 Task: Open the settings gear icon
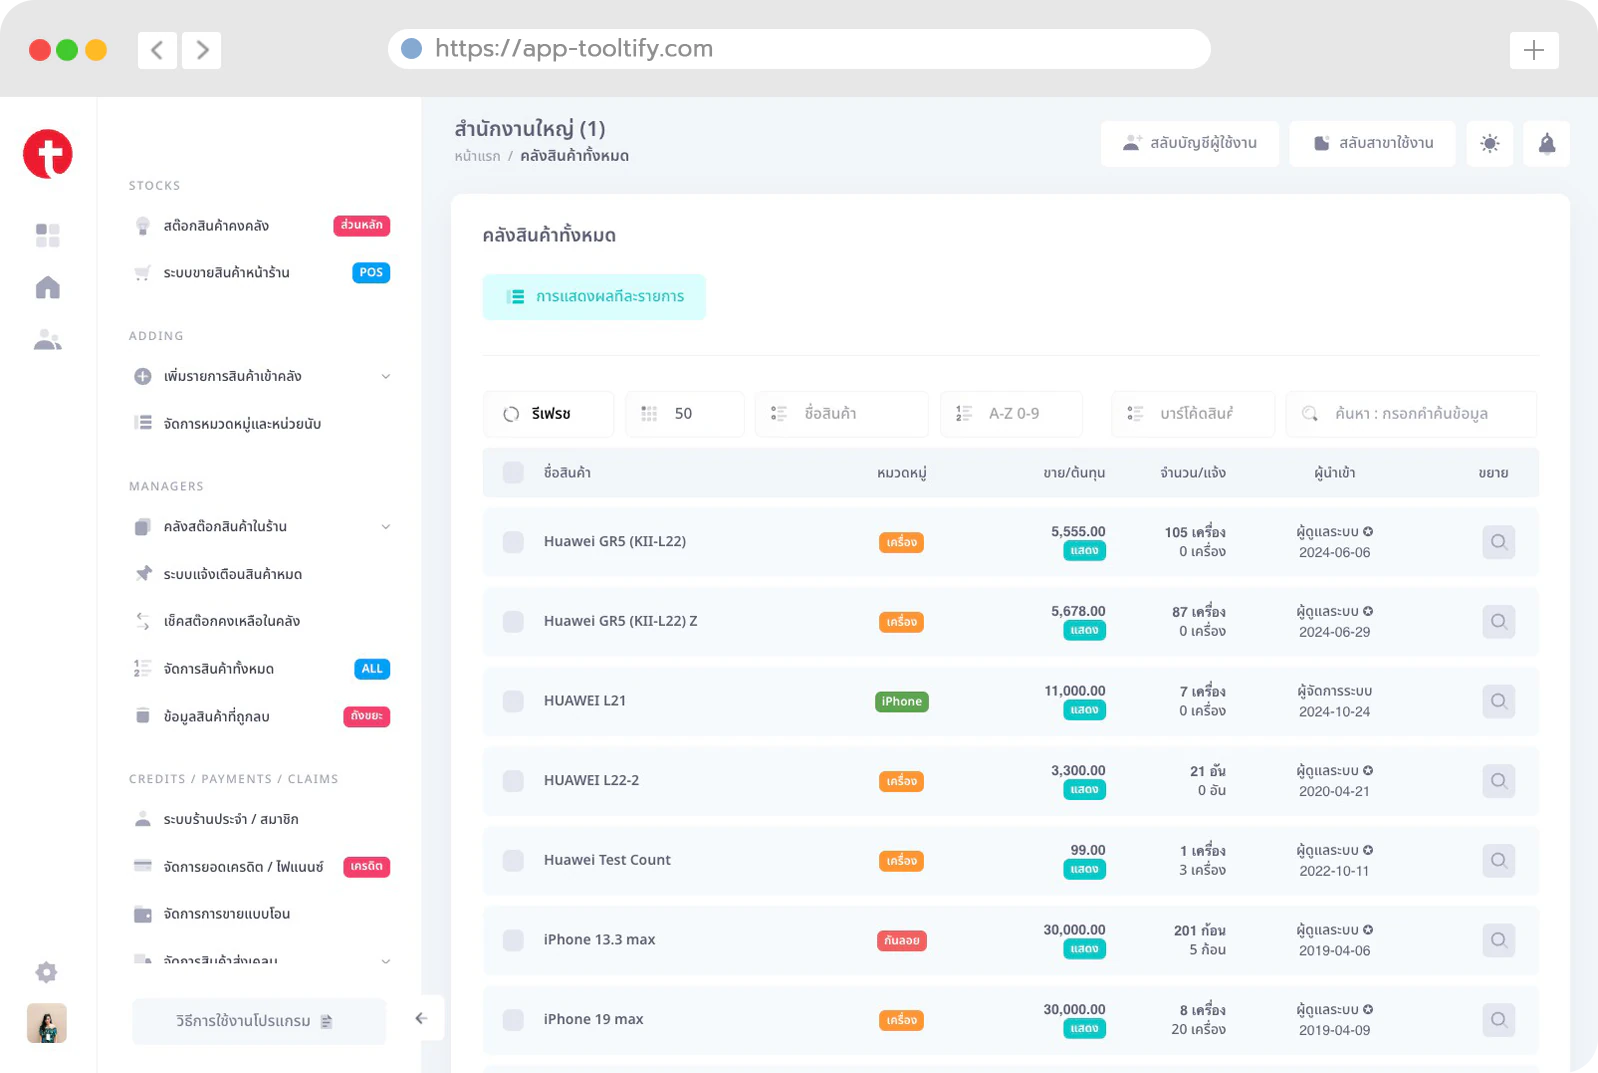click(46, 972)
